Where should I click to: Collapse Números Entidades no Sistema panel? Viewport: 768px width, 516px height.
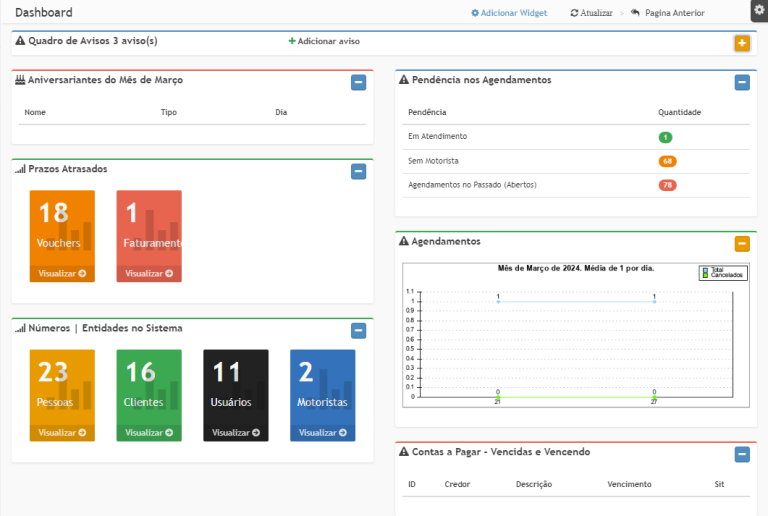[358, 330]
